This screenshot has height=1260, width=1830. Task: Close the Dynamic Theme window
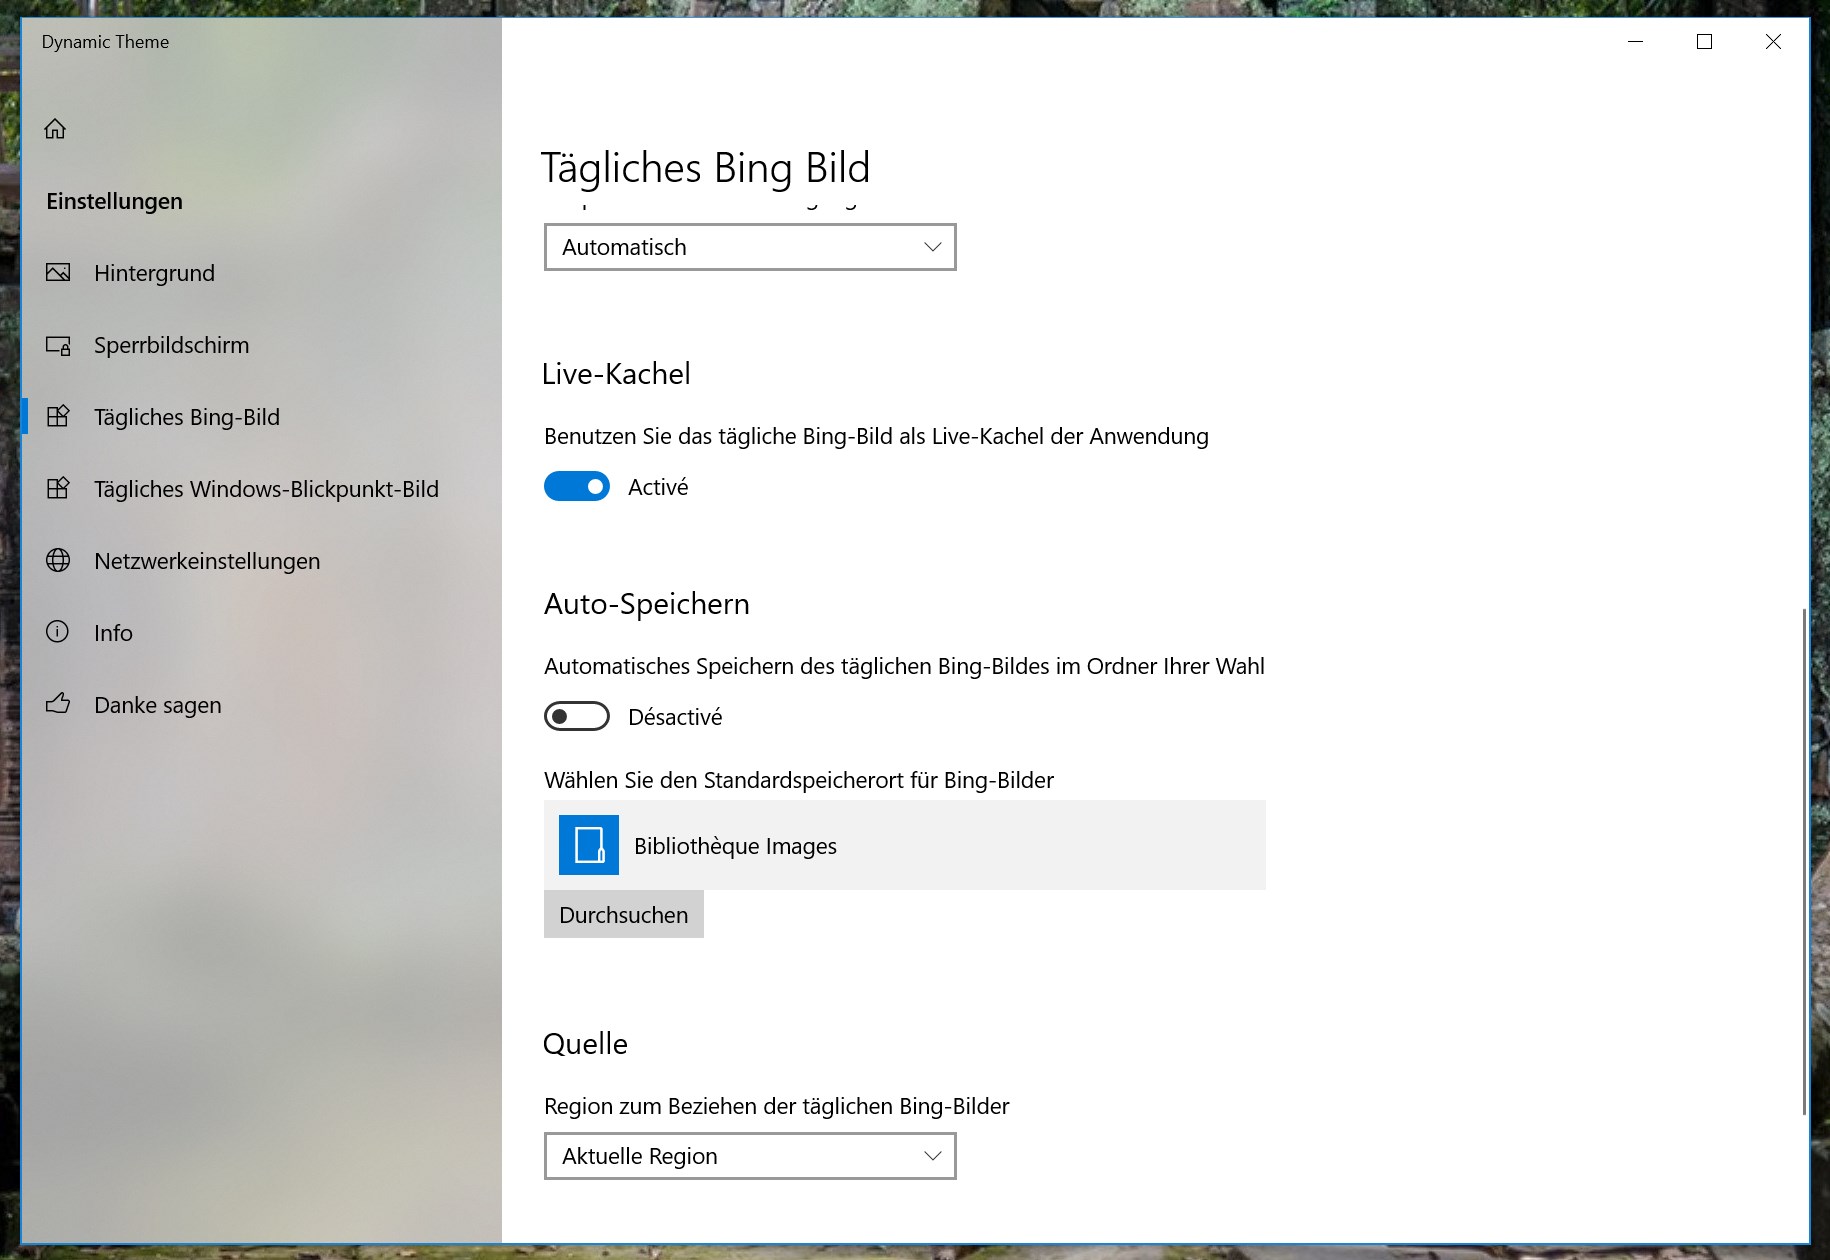point(1774,42)
